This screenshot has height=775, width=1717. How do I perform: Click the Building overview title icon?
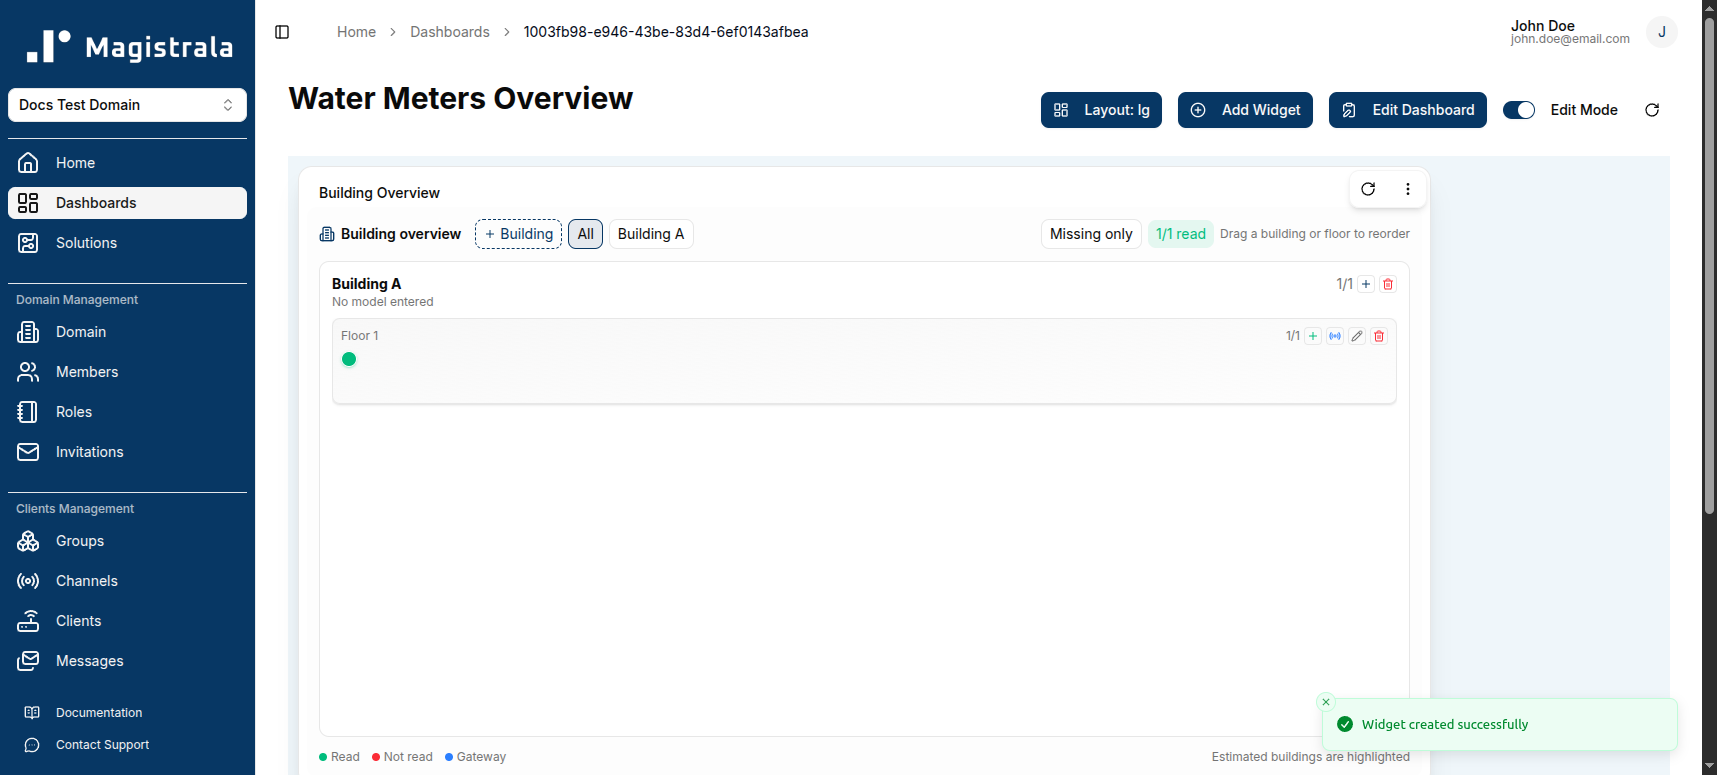tap(327, 234)
